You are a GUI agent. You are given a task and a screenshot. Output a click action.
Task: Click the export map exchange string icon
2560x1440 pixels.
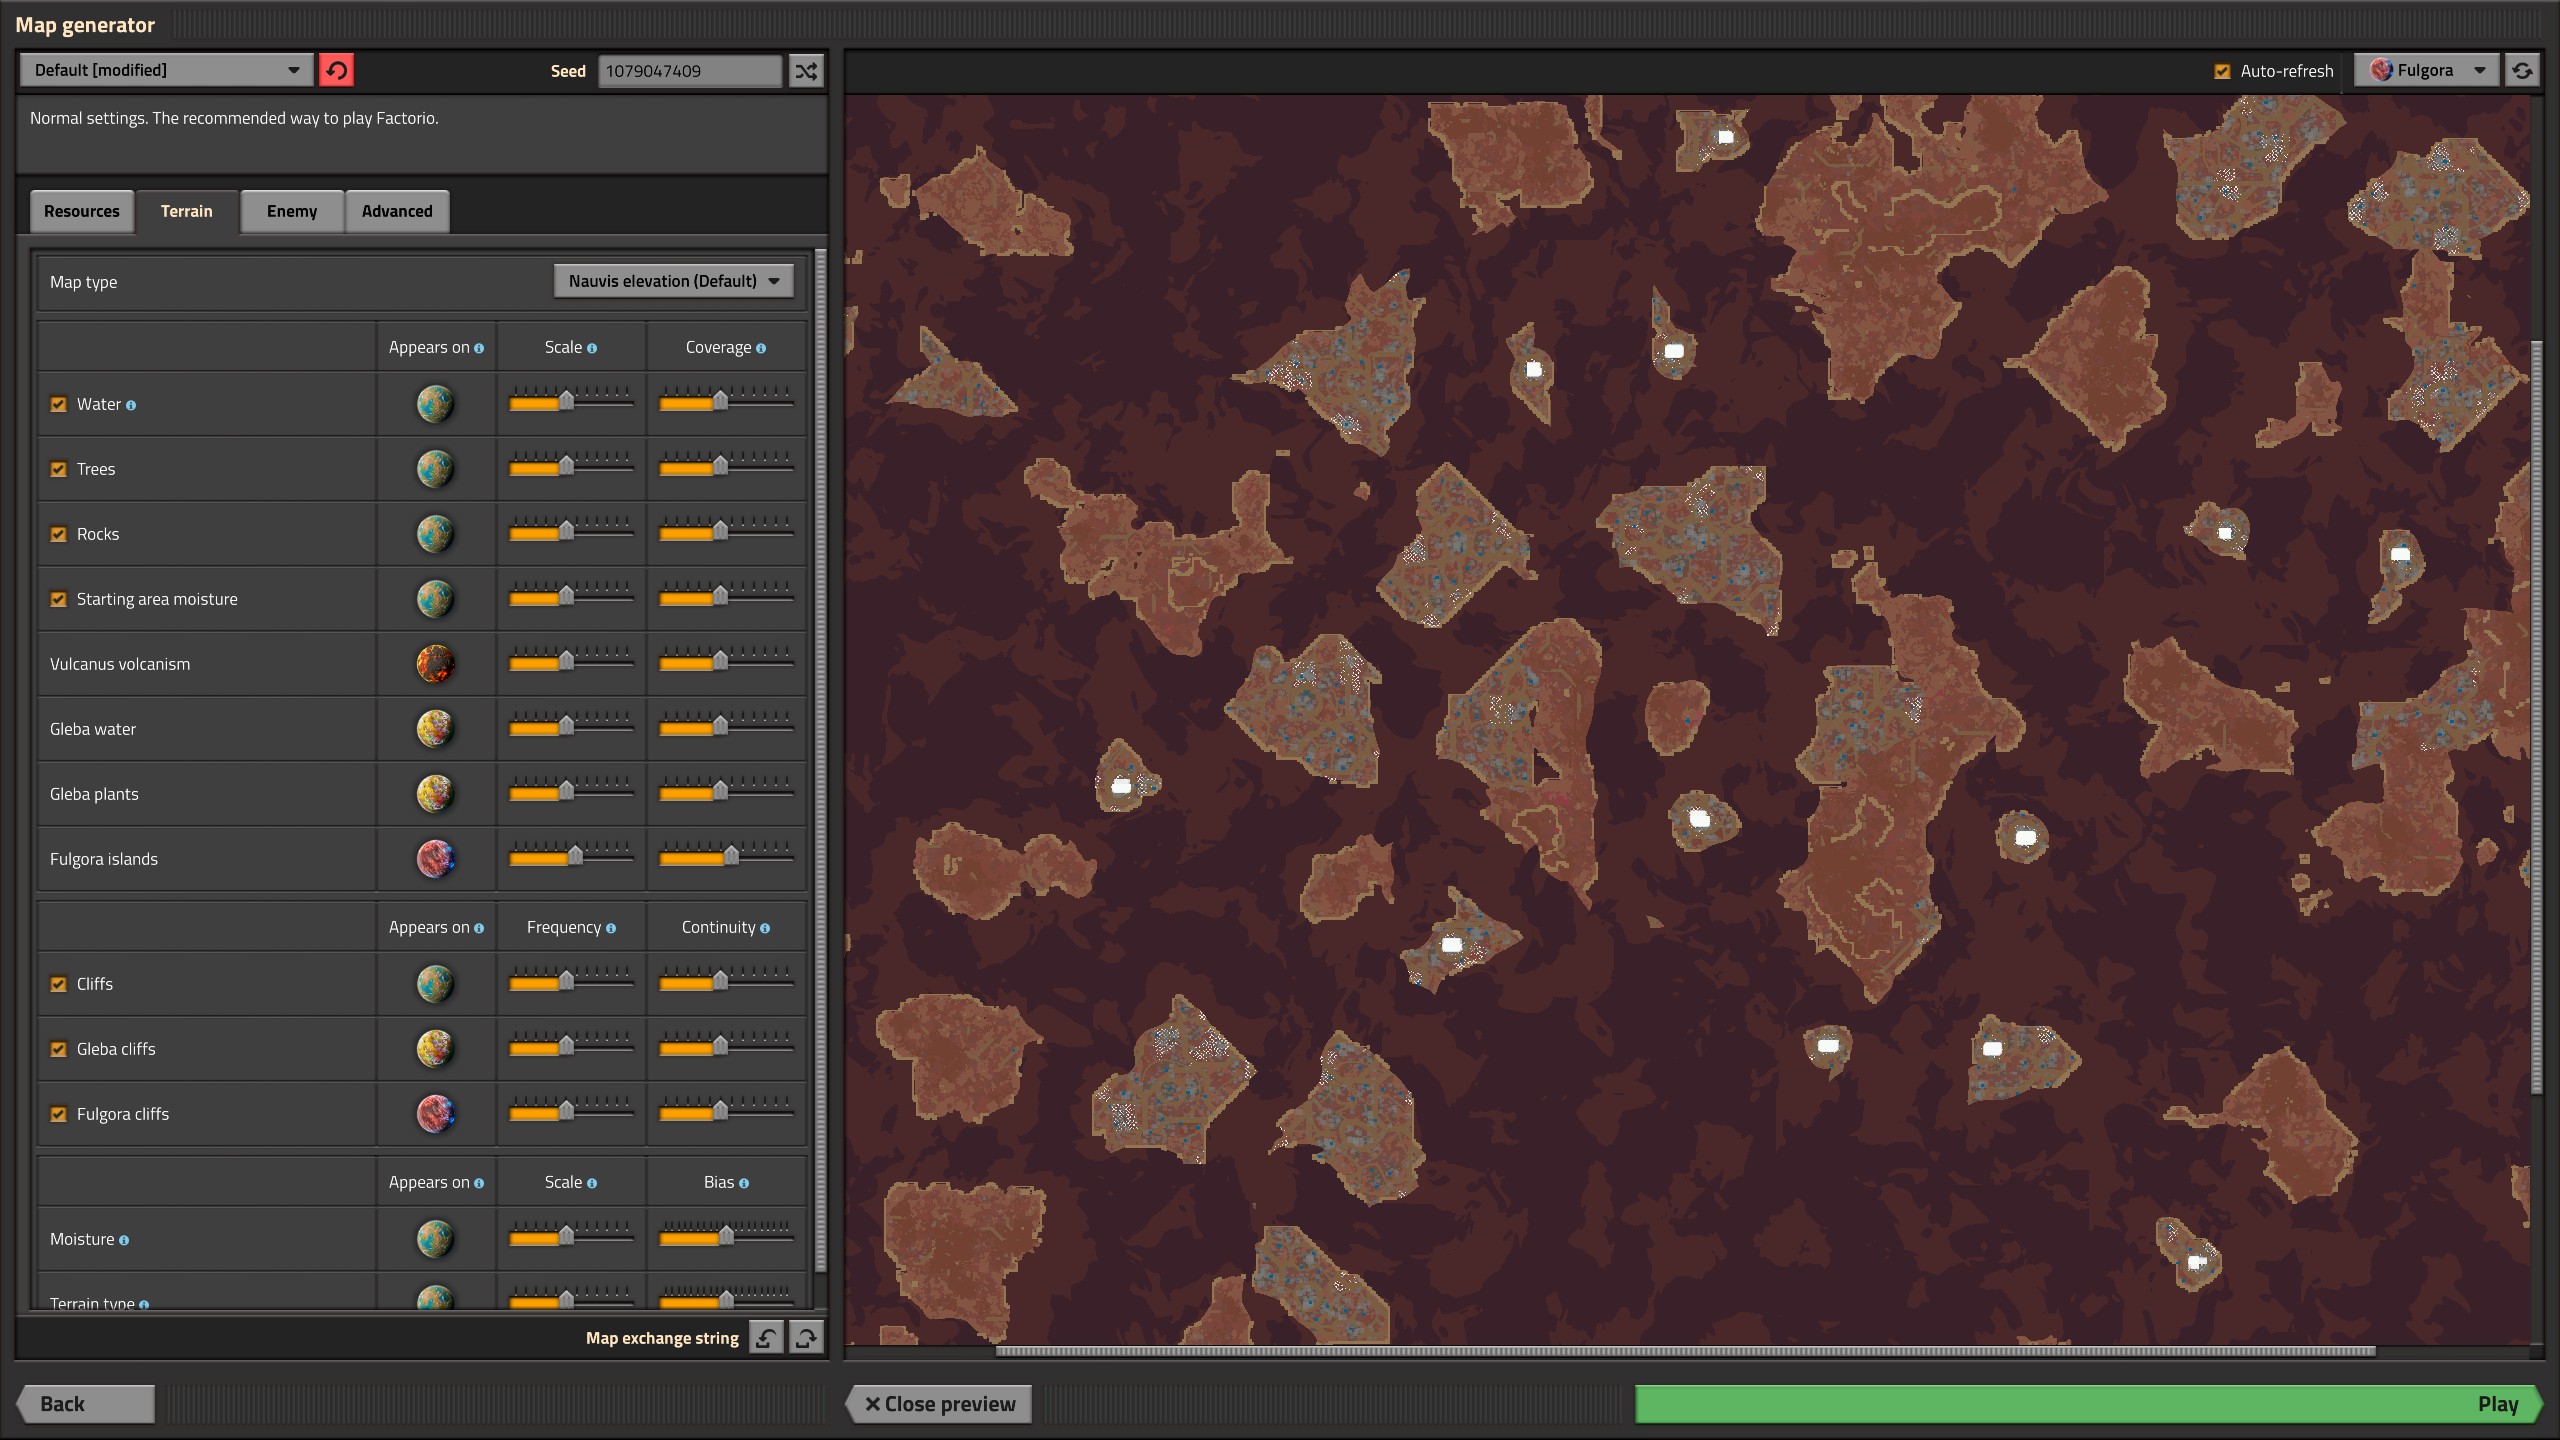806,1337
